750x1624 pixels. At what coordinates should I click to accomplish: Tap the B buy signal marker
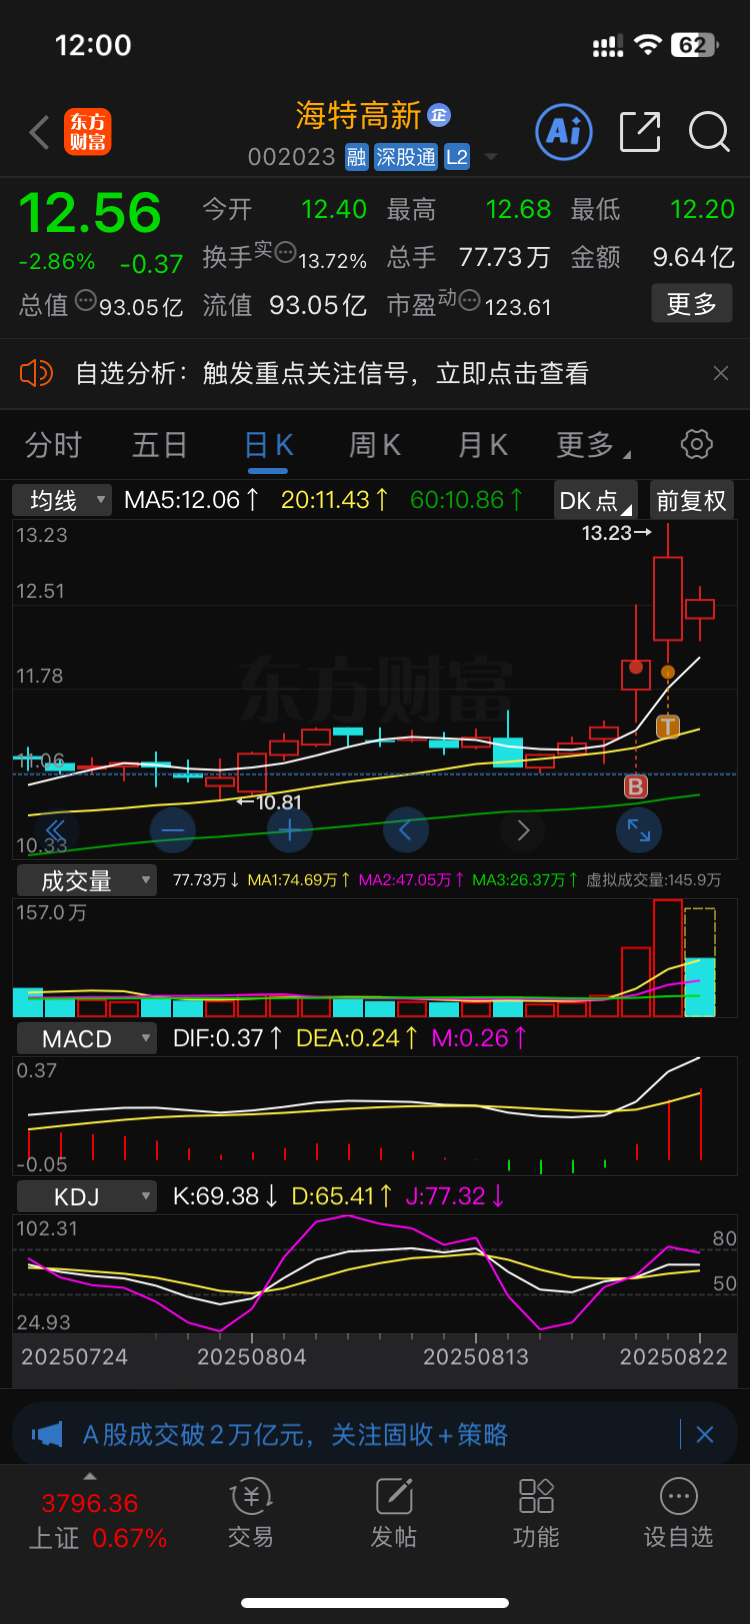pyautogui.click(x=636, y=787)
